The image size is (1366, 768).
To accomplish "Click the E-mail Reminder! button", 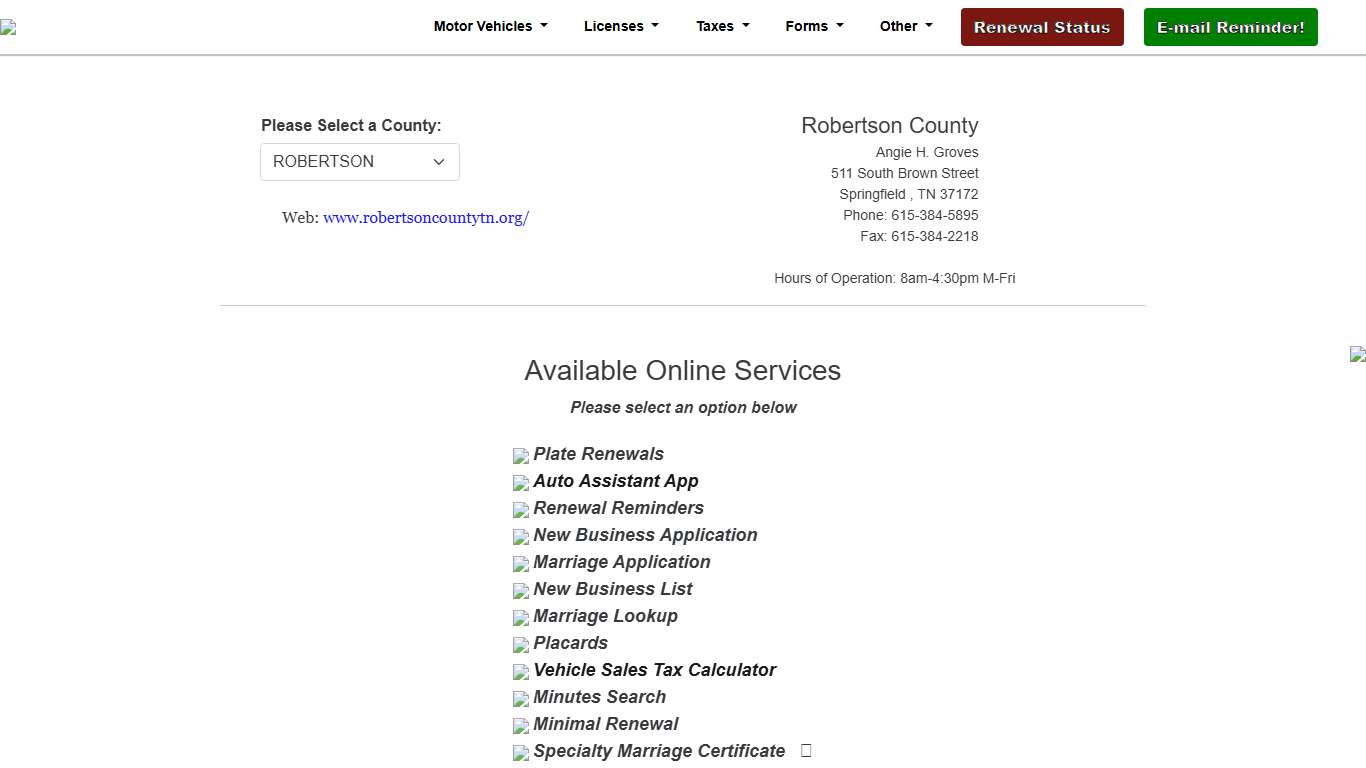I will [x=1230, y=27].
